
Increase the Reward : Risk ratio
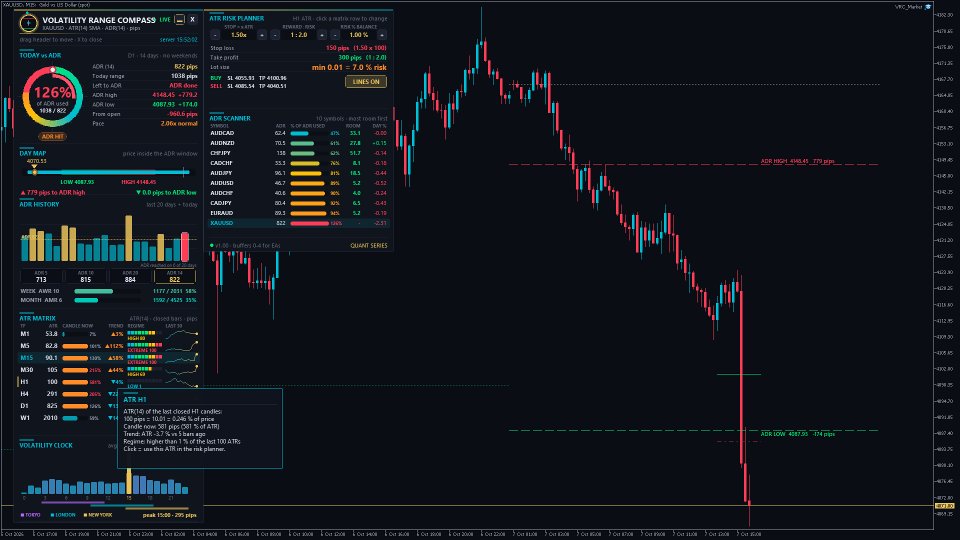[x=322, y=35]
